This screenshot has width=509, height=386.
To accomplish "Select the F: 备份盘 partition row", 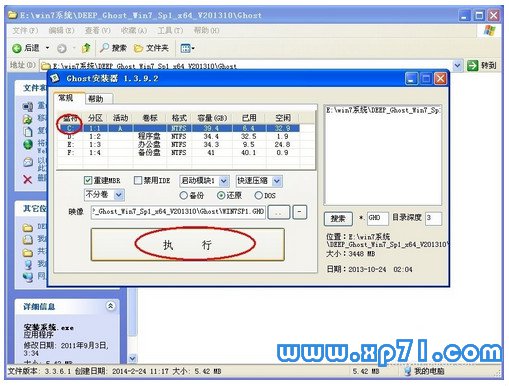I will [x=179, y=153].
